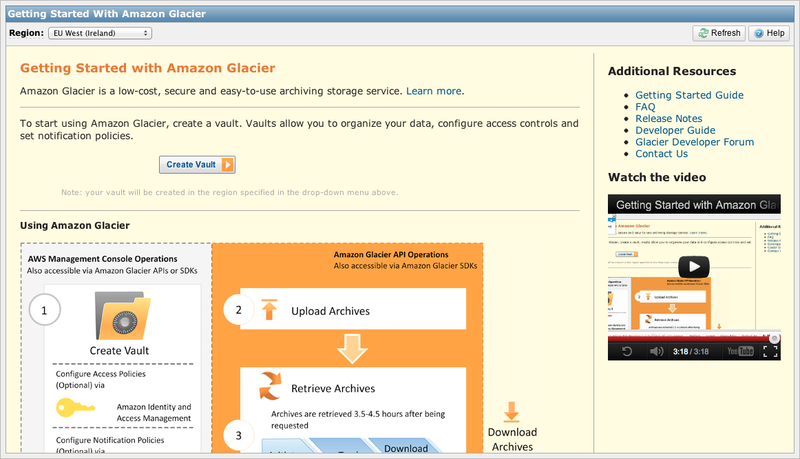The width and height of the screenshot is (800, 459).
Task: Click the Retrieve Archives label
Action: (333, 389)
